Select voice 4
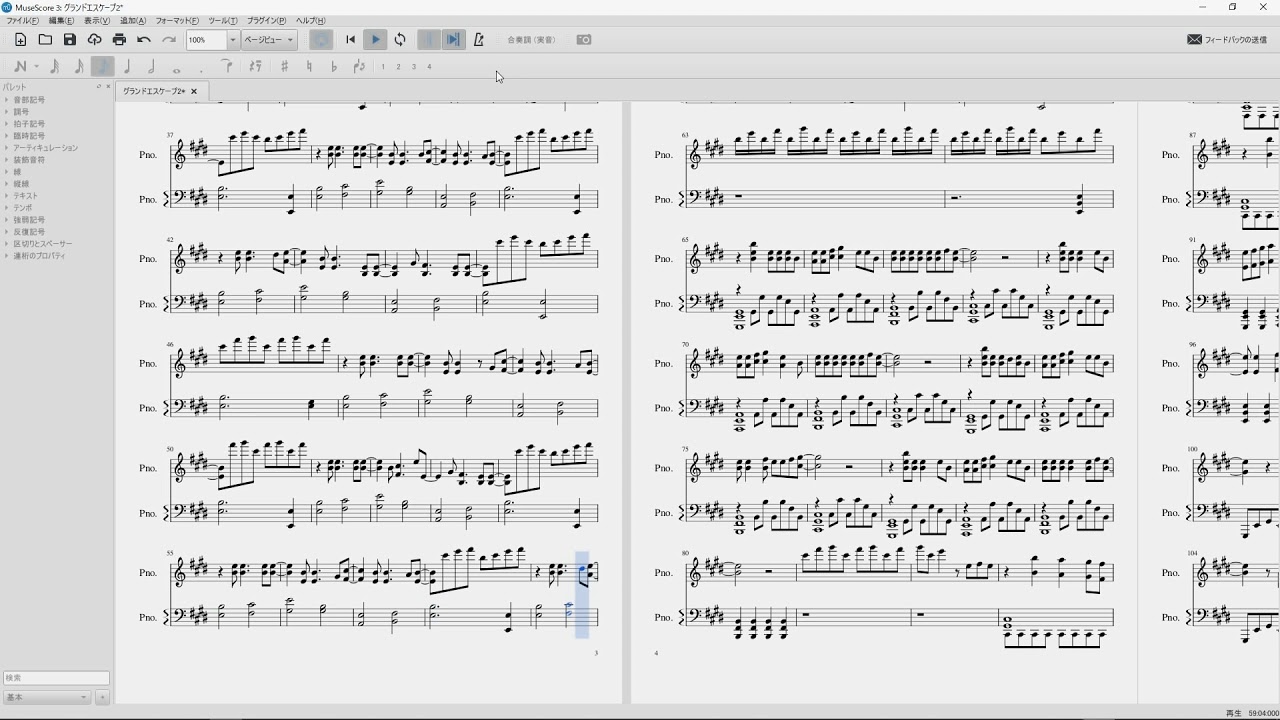The height and width of the screenshot is (720, 1280). pyautogui.click(x=429, y=67)
